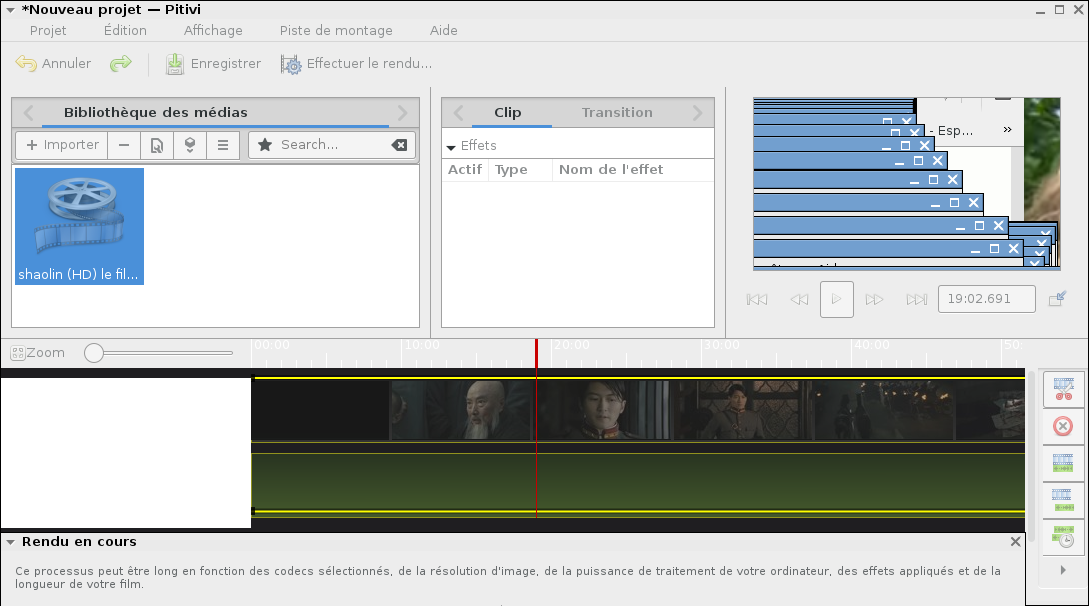Jump to end of timeline

pyautogui.click(x=917, y=299)
